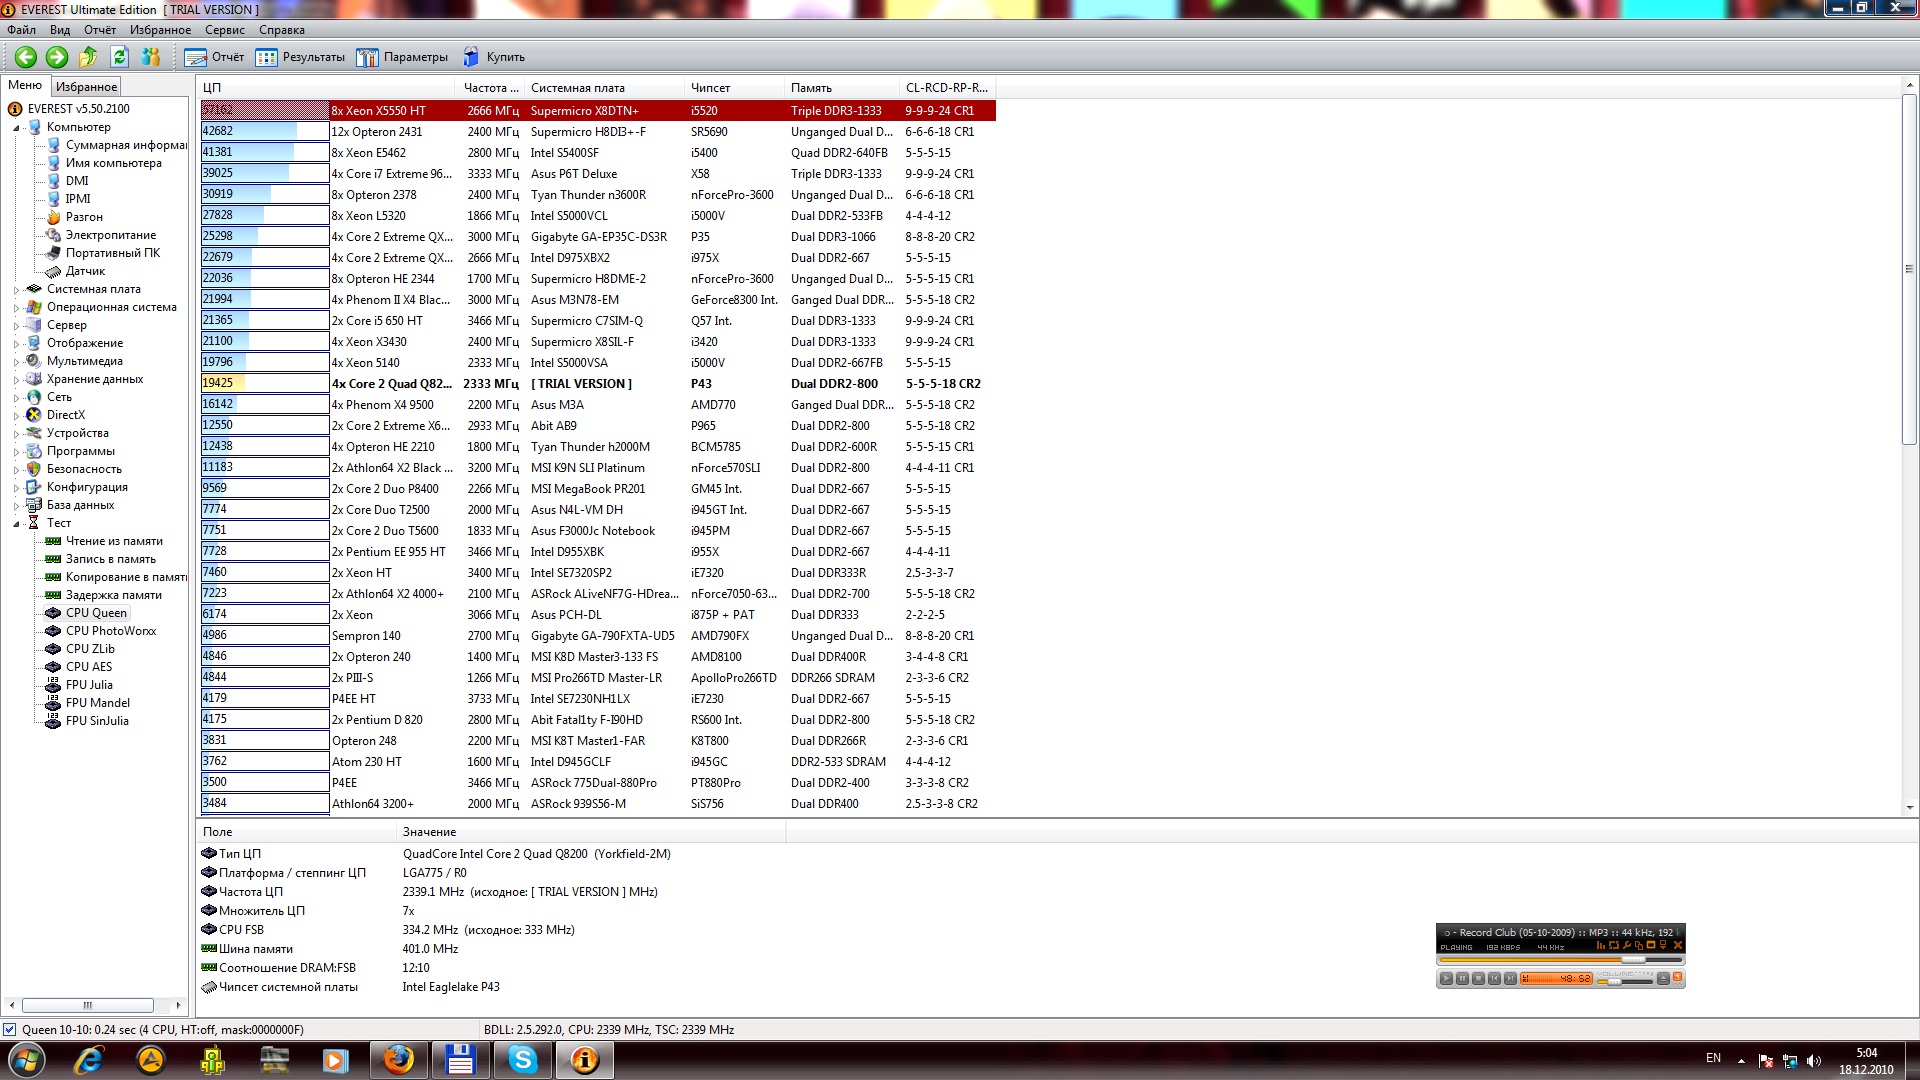This screenshot has width=1920, height=1080.
Task: Select the FPU Julia benchmark item
Action: click(x=88, y=685)
